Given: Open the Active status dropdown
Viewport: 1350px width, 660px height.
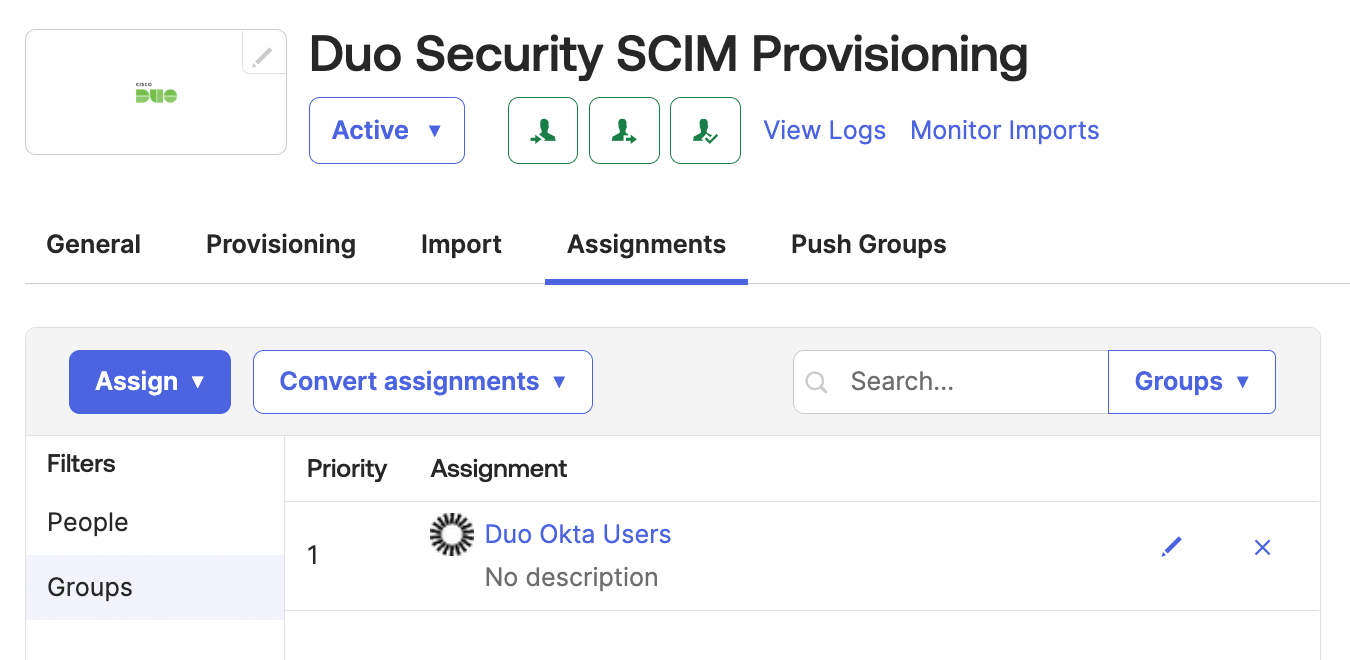Looking at the screenshot, I should point(386,130).
